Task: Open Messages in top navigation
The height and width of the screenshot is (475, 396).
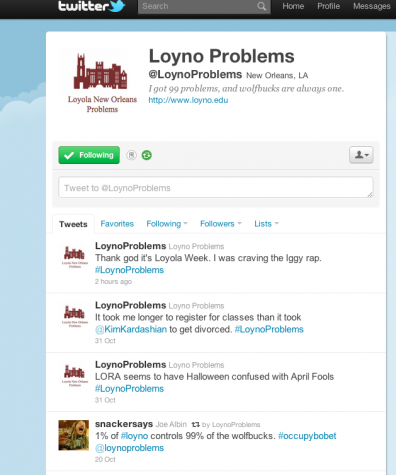Action: pyautogui.click(x=372, y=6)
